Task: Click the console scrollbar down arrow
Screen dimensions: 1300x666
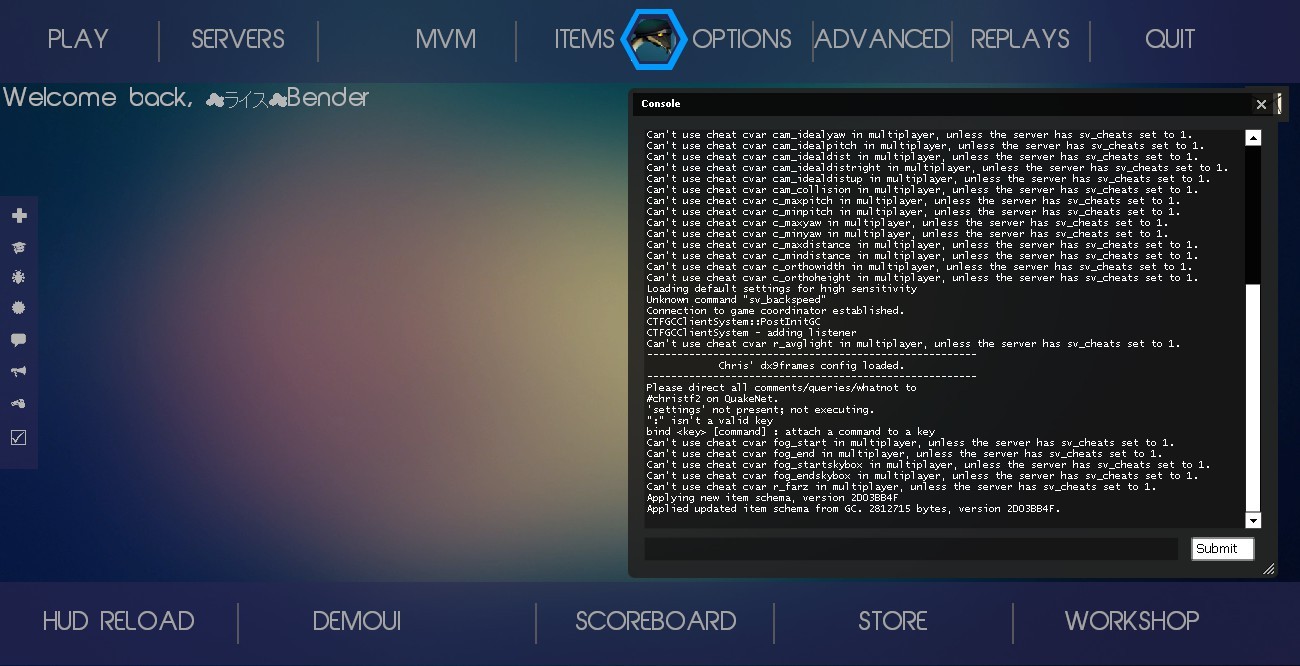Action: [x=1253, y=520]
